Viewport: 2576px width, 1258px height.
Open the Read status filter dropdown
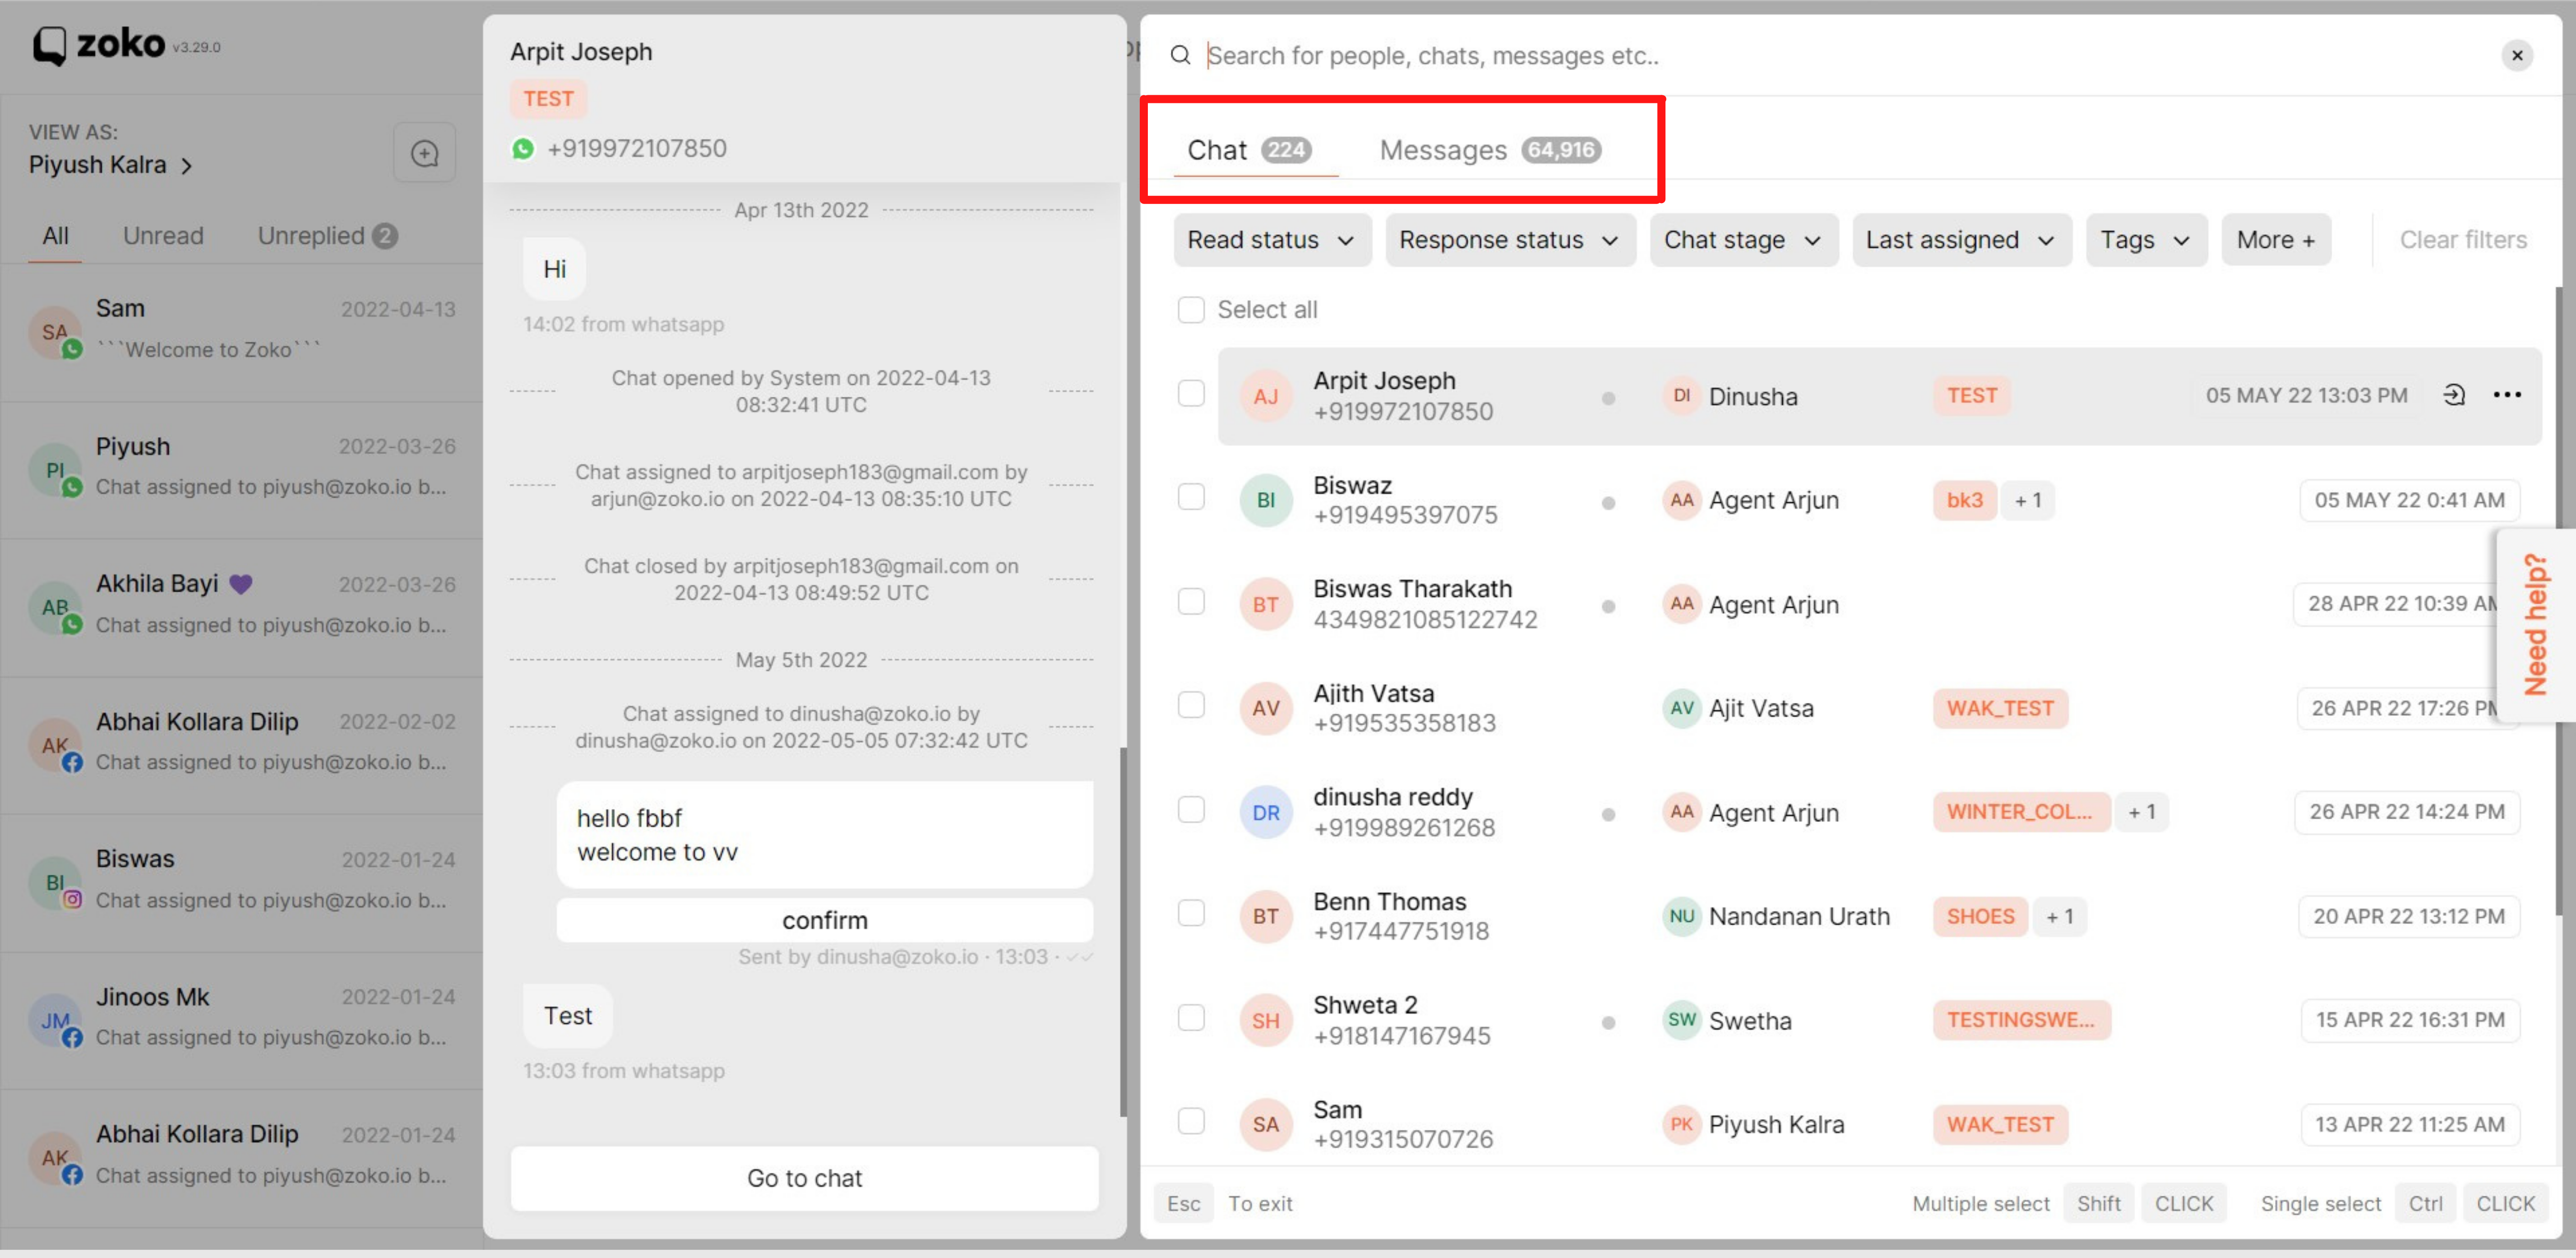1272,240
